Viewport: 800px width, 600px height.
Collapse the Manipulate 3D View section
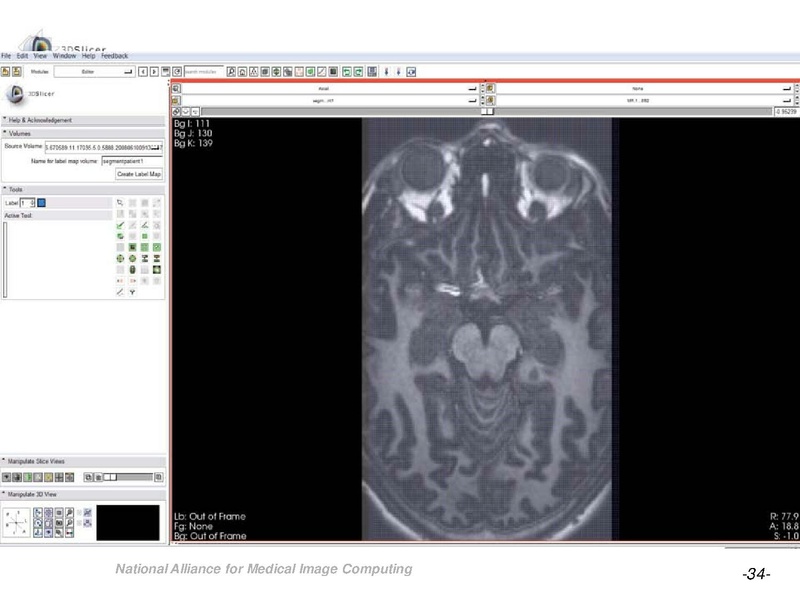tap(83, 494)
